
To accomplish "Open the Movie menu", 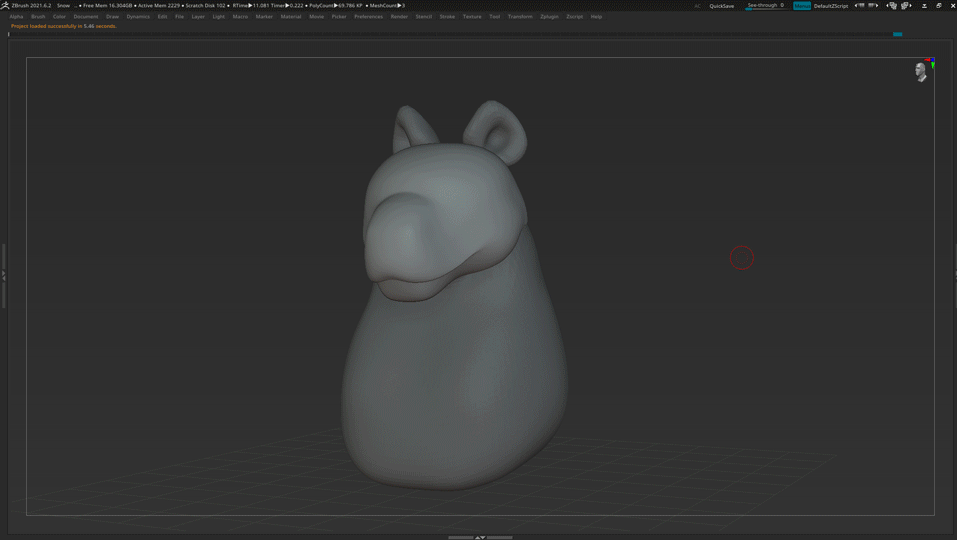I will pos(316,16).
